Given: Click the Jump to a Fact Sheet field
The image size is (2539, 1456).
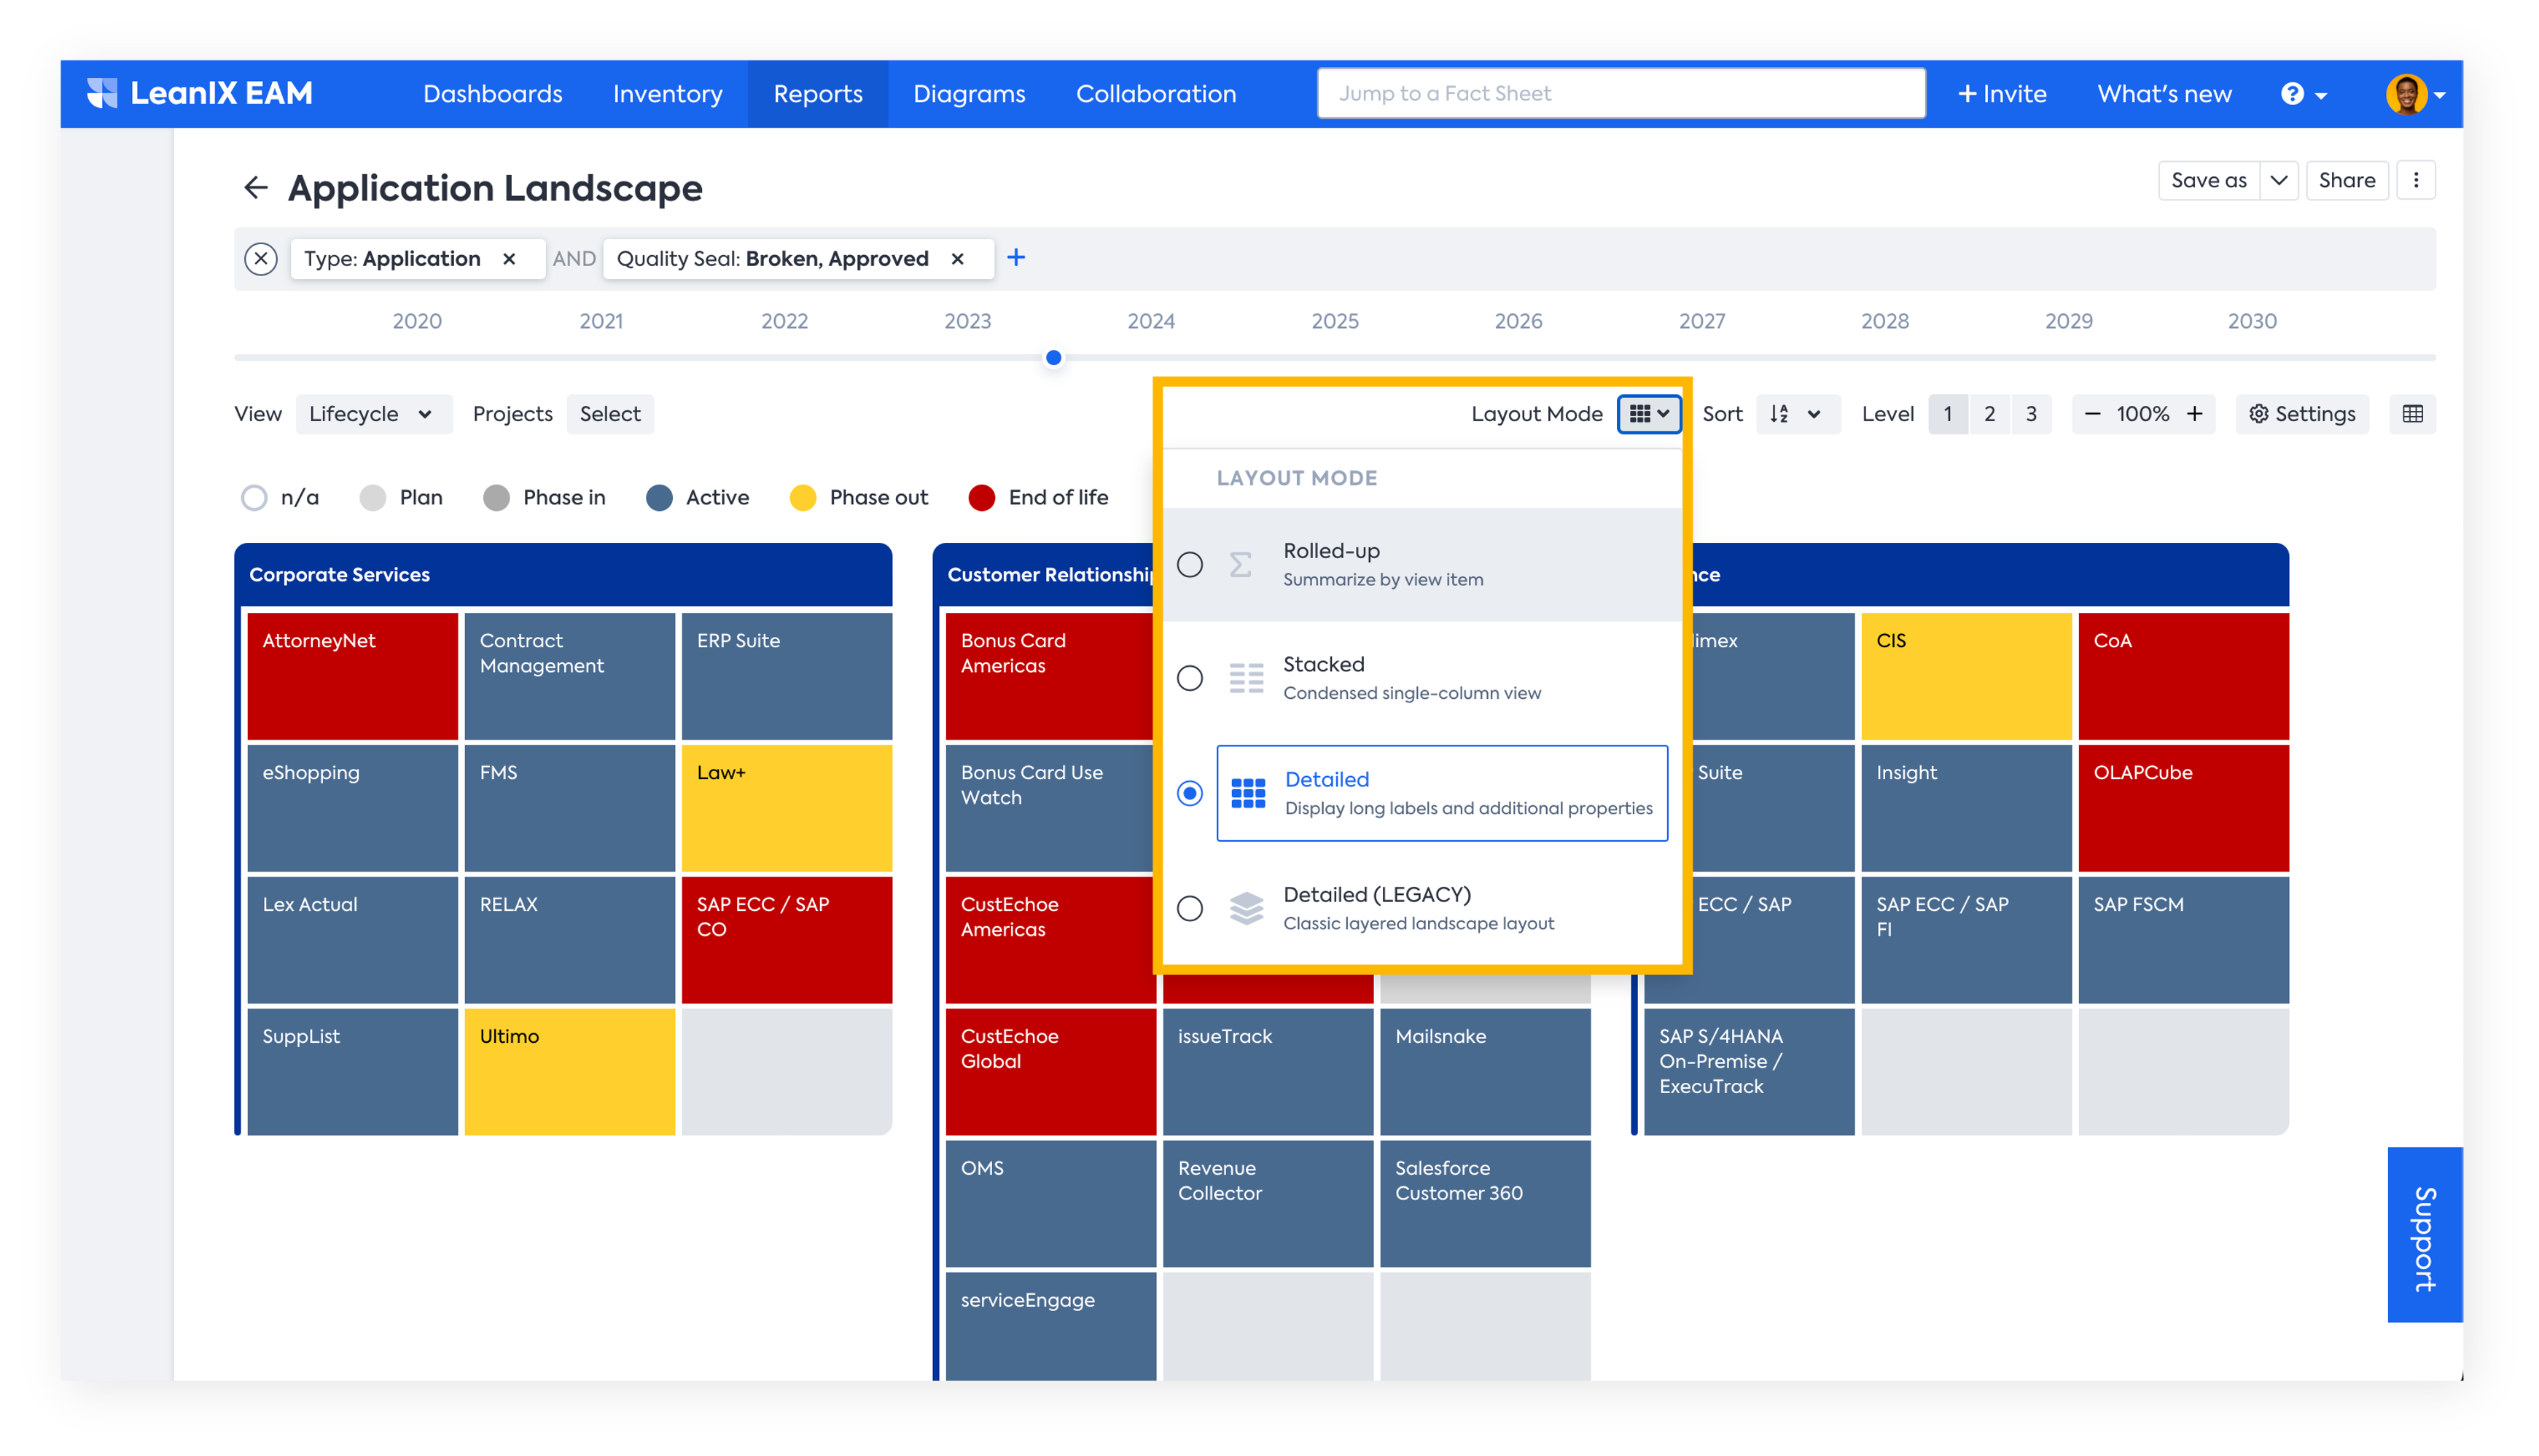Looking at the screenshot, I should point(1620,93).
